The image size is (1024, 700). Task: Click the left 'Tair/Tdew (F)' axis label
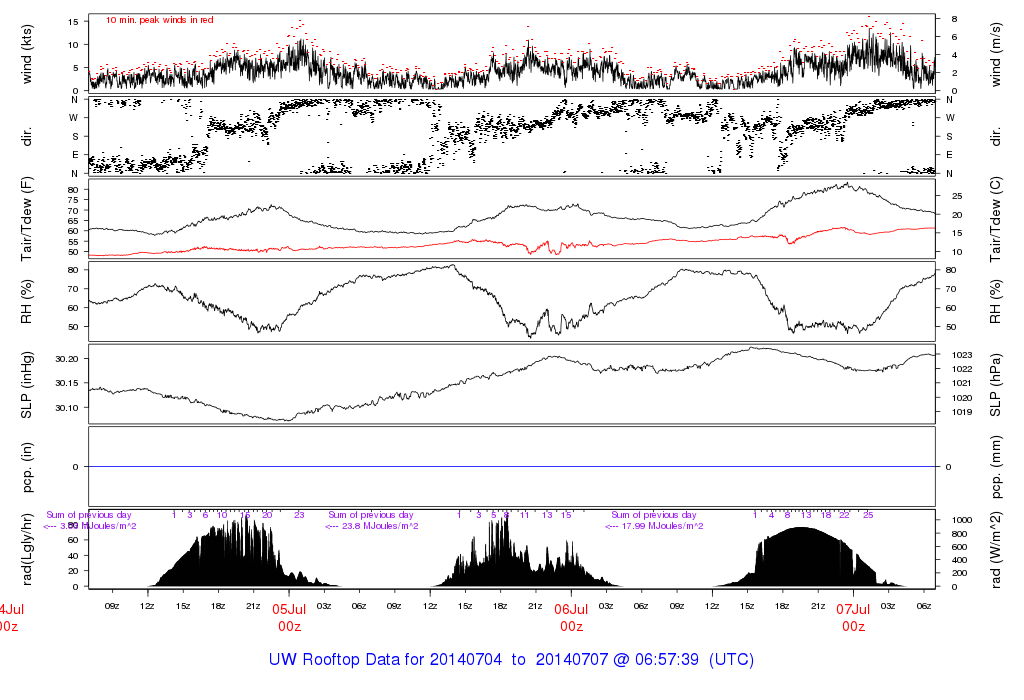tap(27, 219)
